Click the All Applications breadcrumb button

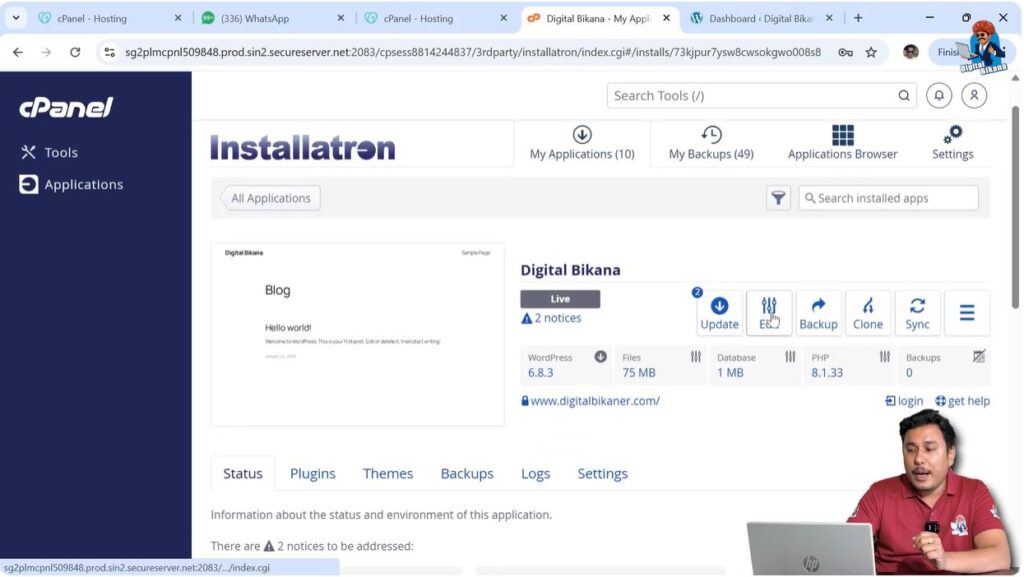(270, 198)
